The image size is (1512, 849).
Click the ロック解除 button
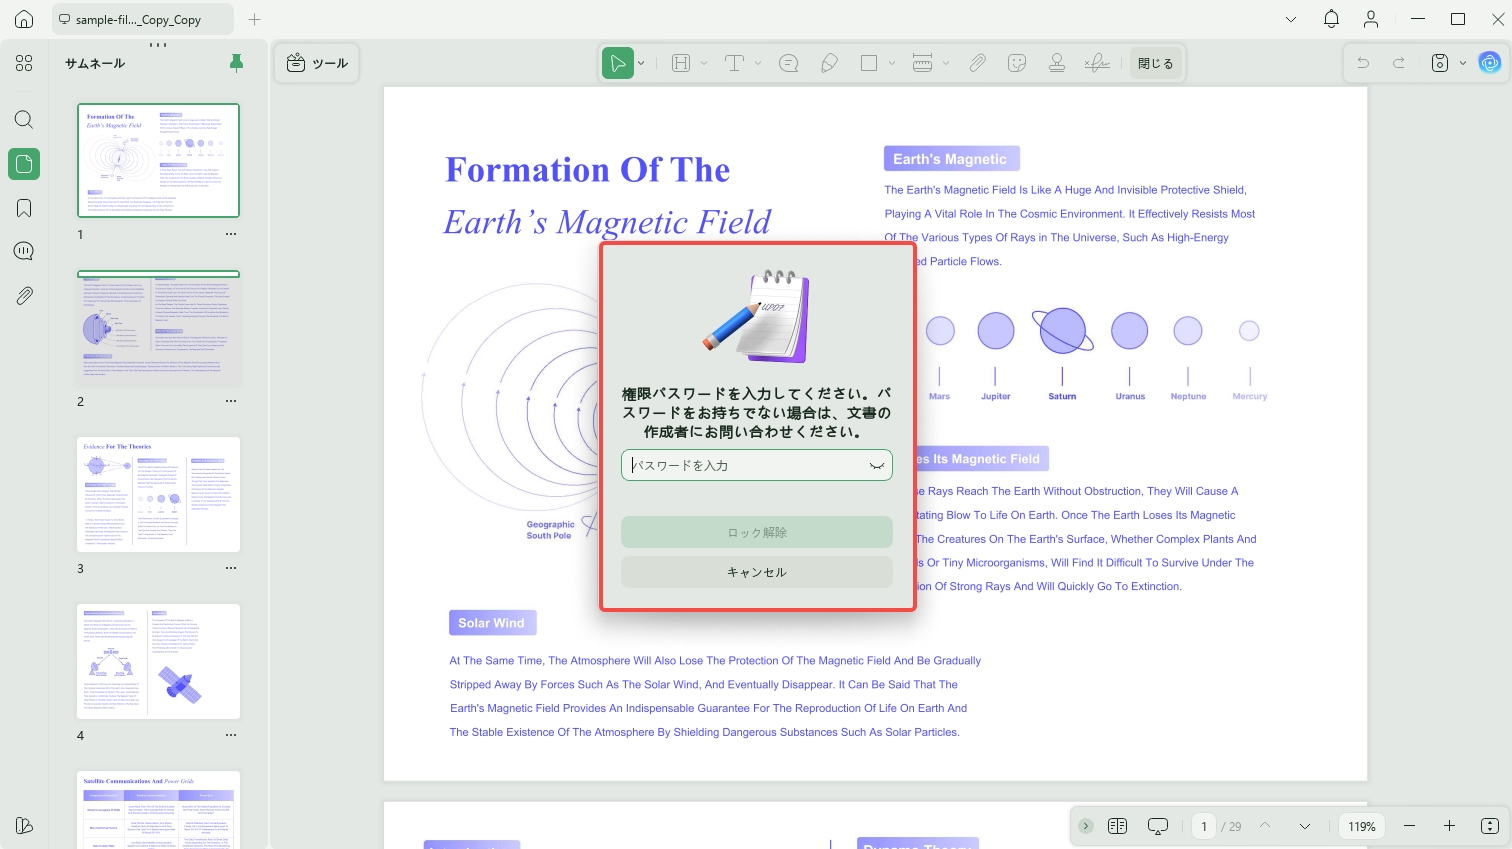tap(757, 532)
